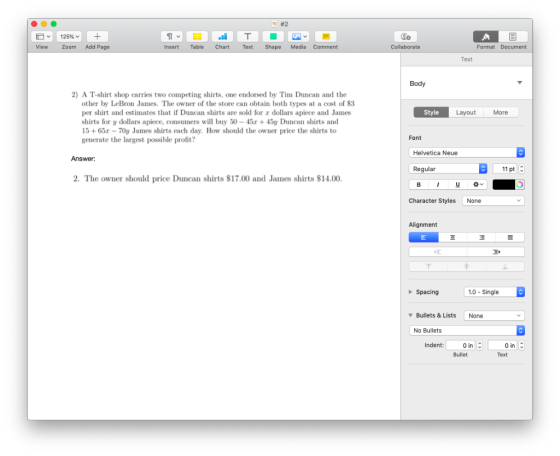Decrease paragraph indent
This screenshot has width=560, height=456.
(438, 252)
